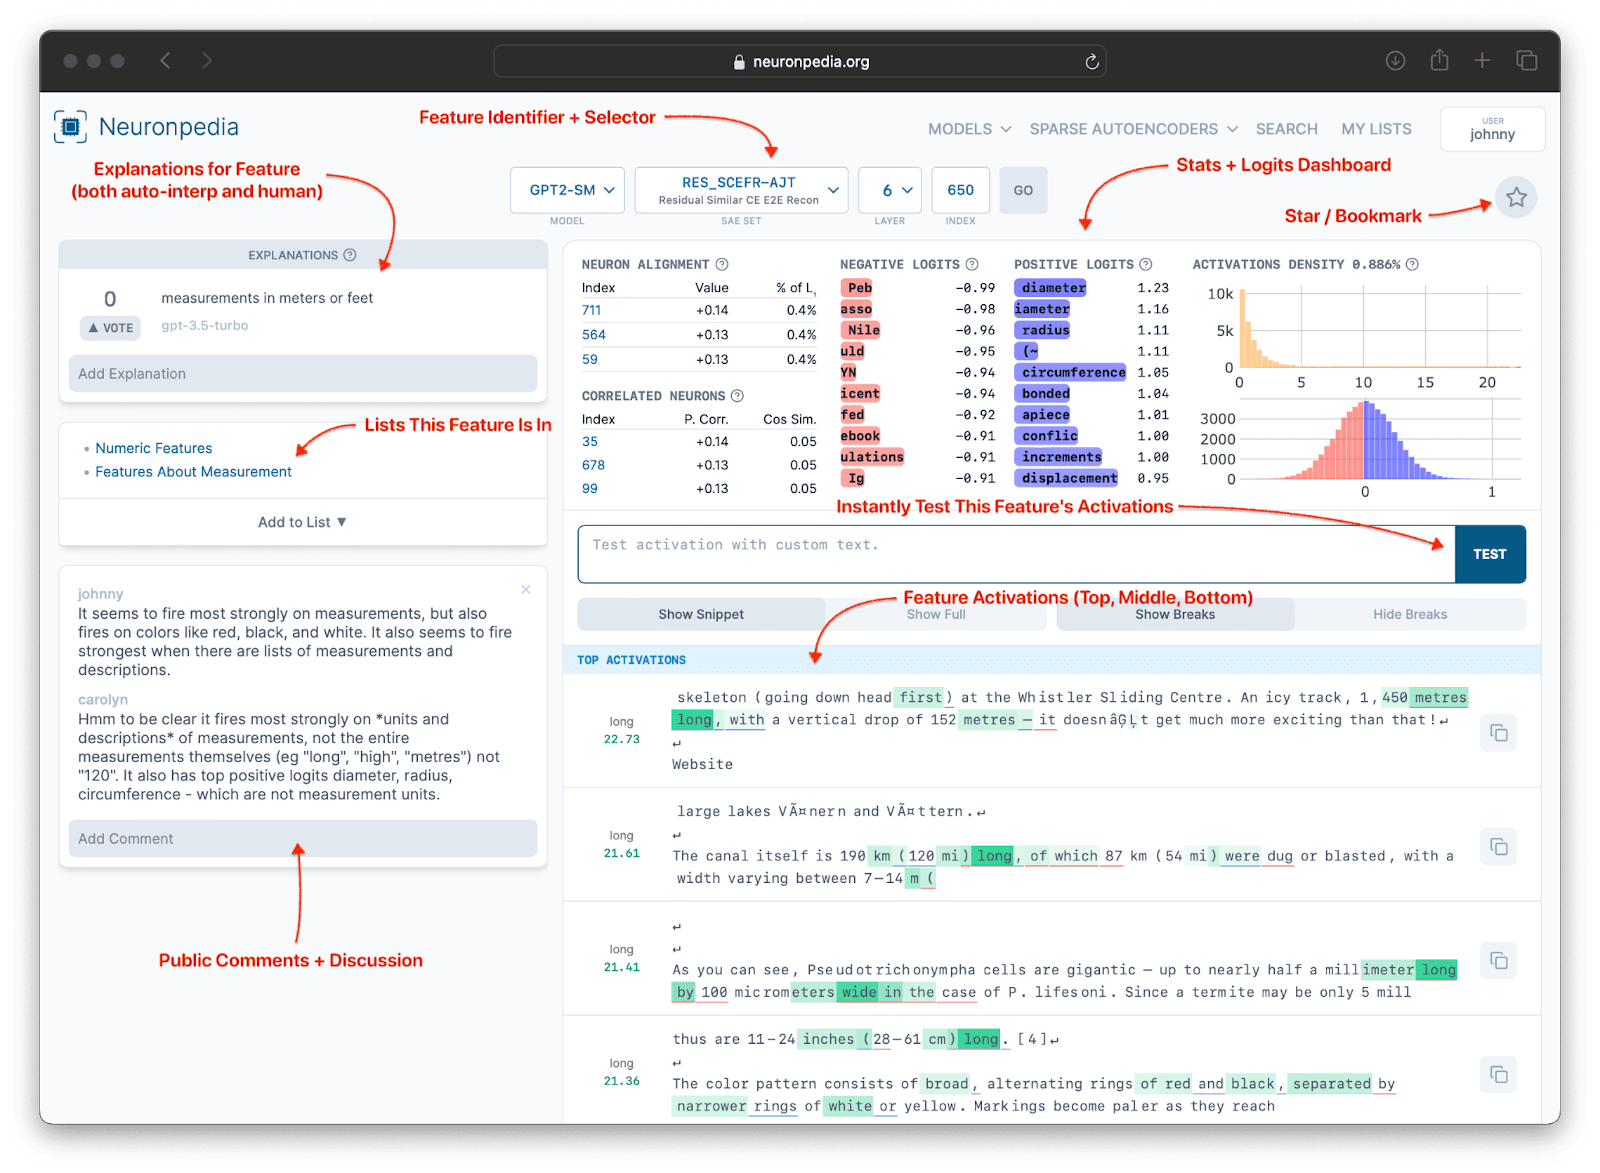Viewport: 1600px width, 1173px height.
Task: Click the TEST button
Action: click(1489, 554)
